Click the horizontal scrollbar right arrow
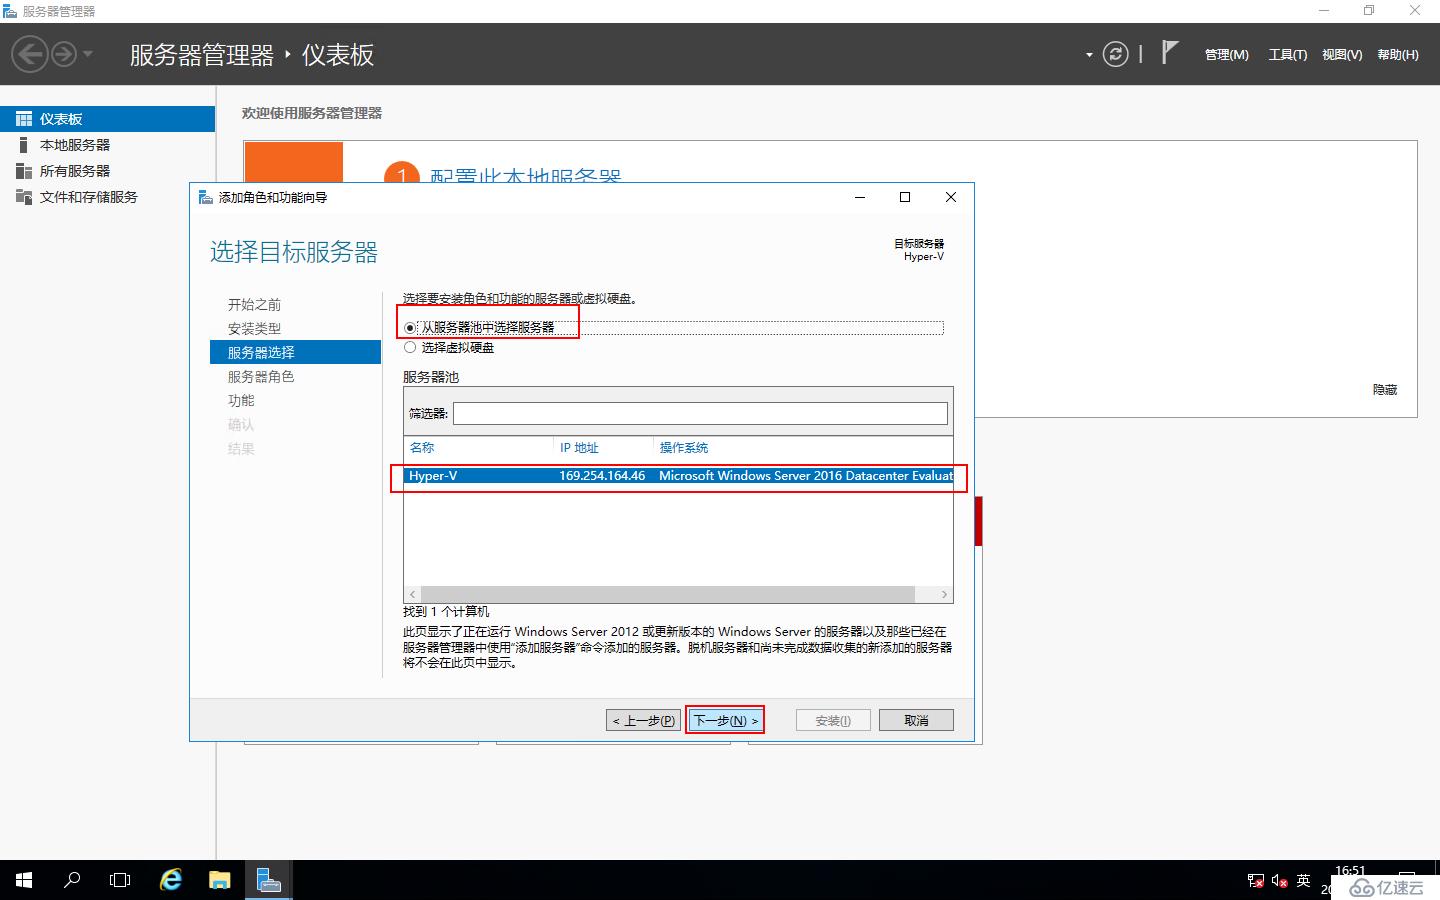Viewport: 1440px width, 900px height. click(944, 594)
